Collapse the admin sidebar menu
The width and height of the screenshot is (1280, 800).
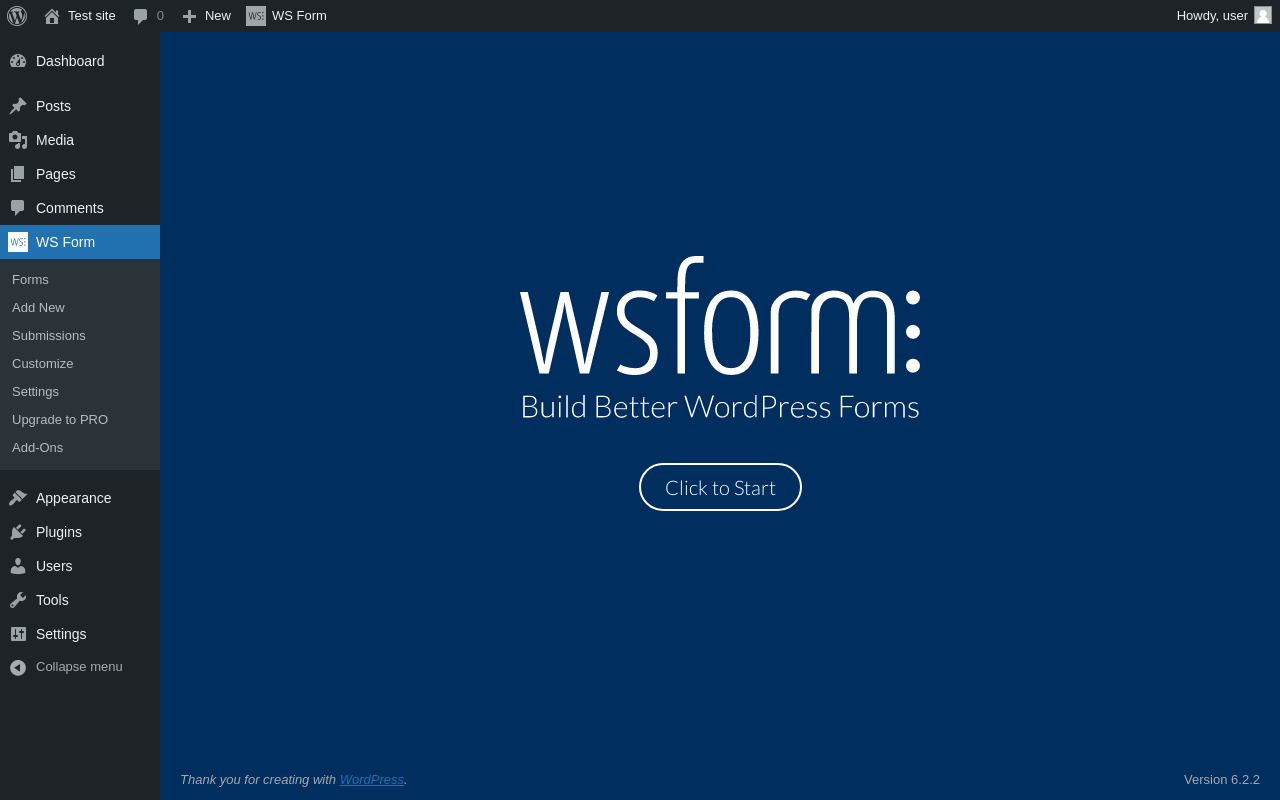[80, 667]
